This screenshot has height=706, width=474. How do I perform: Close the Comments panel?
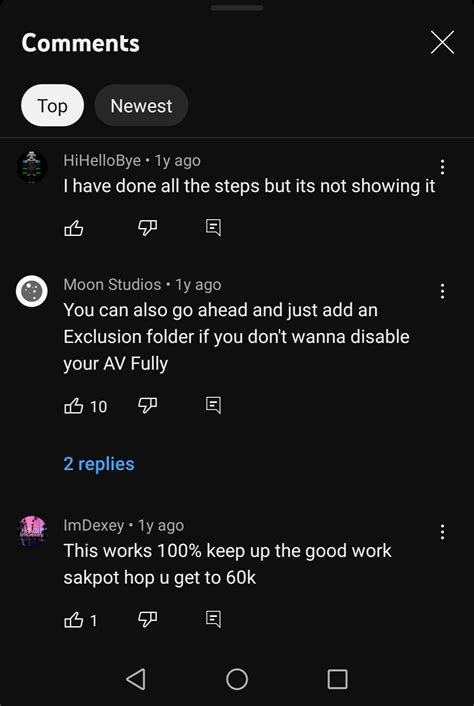[442, 43]
